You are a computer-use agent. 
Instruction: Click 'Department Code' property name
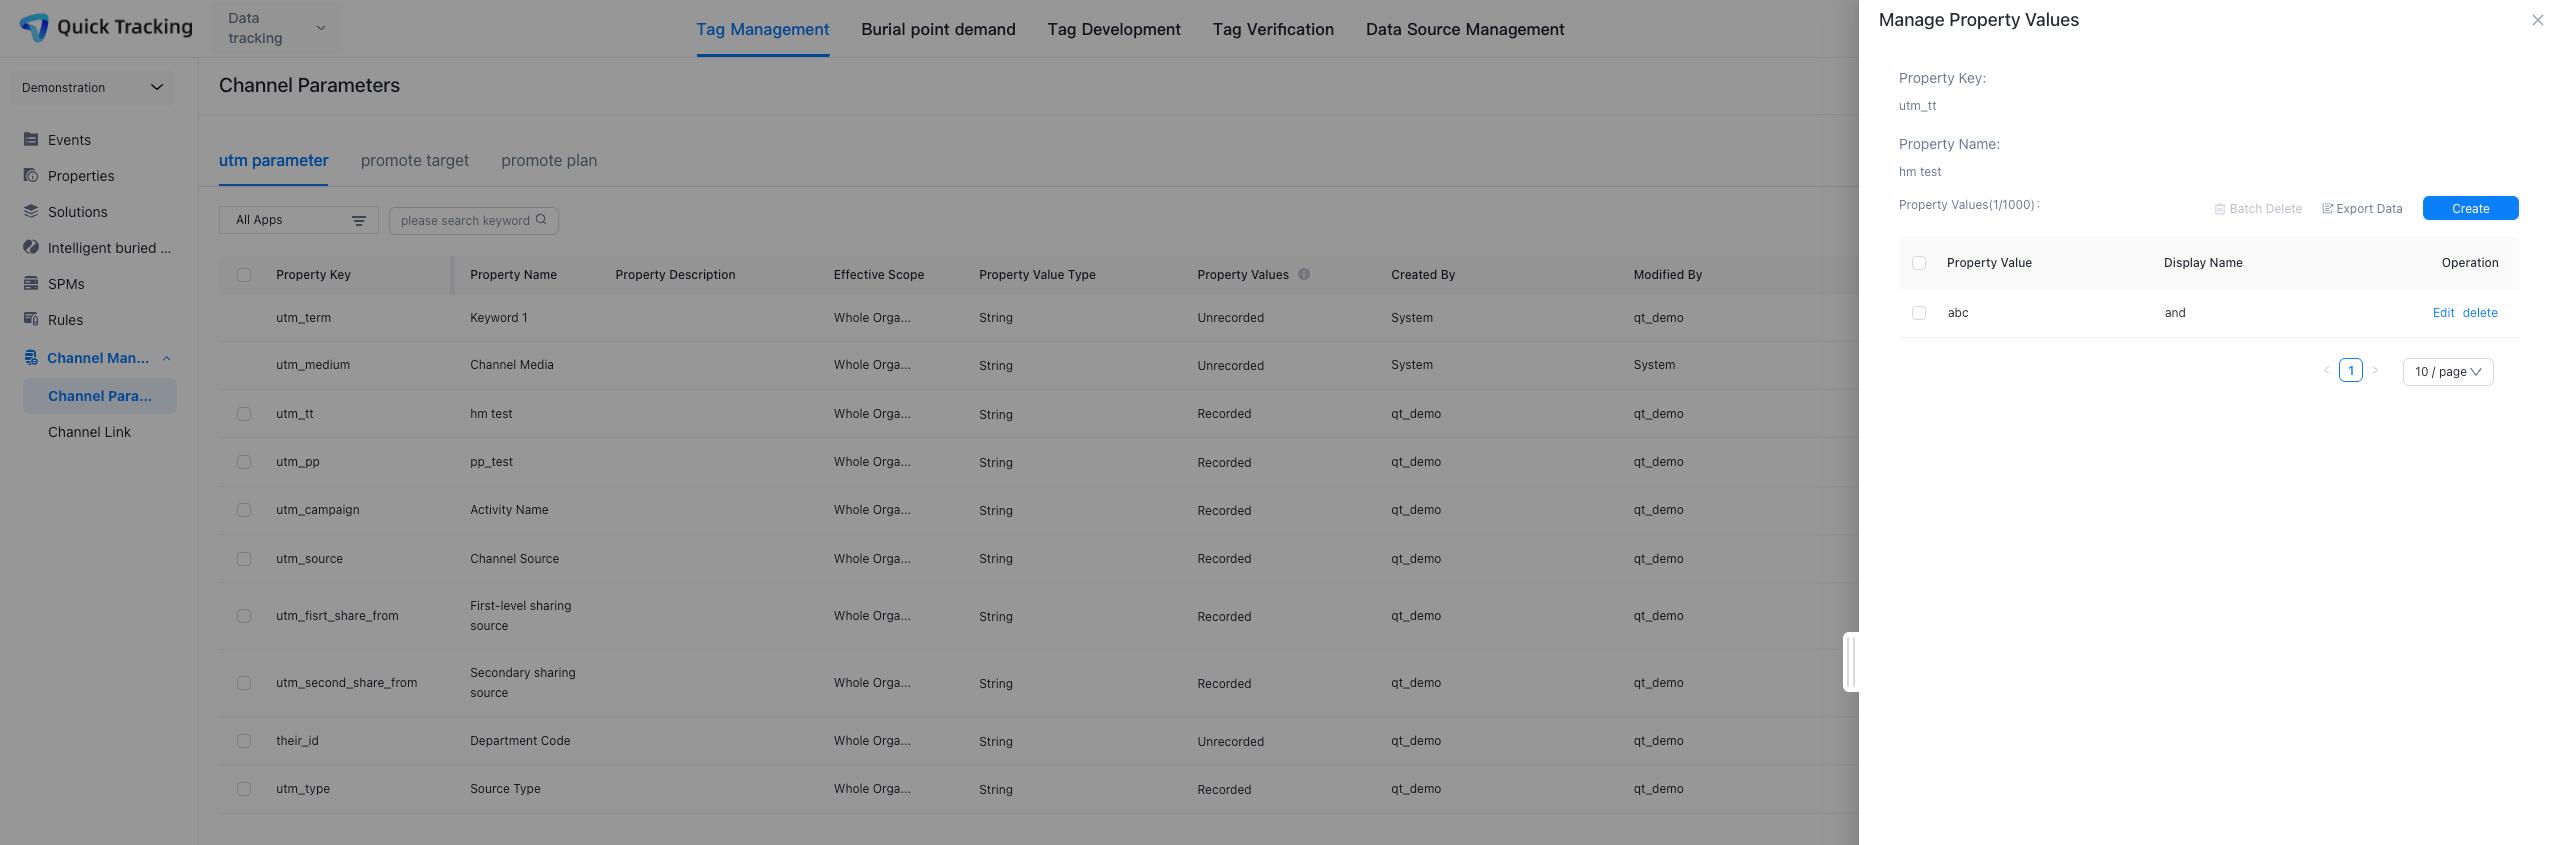[520, 741]
